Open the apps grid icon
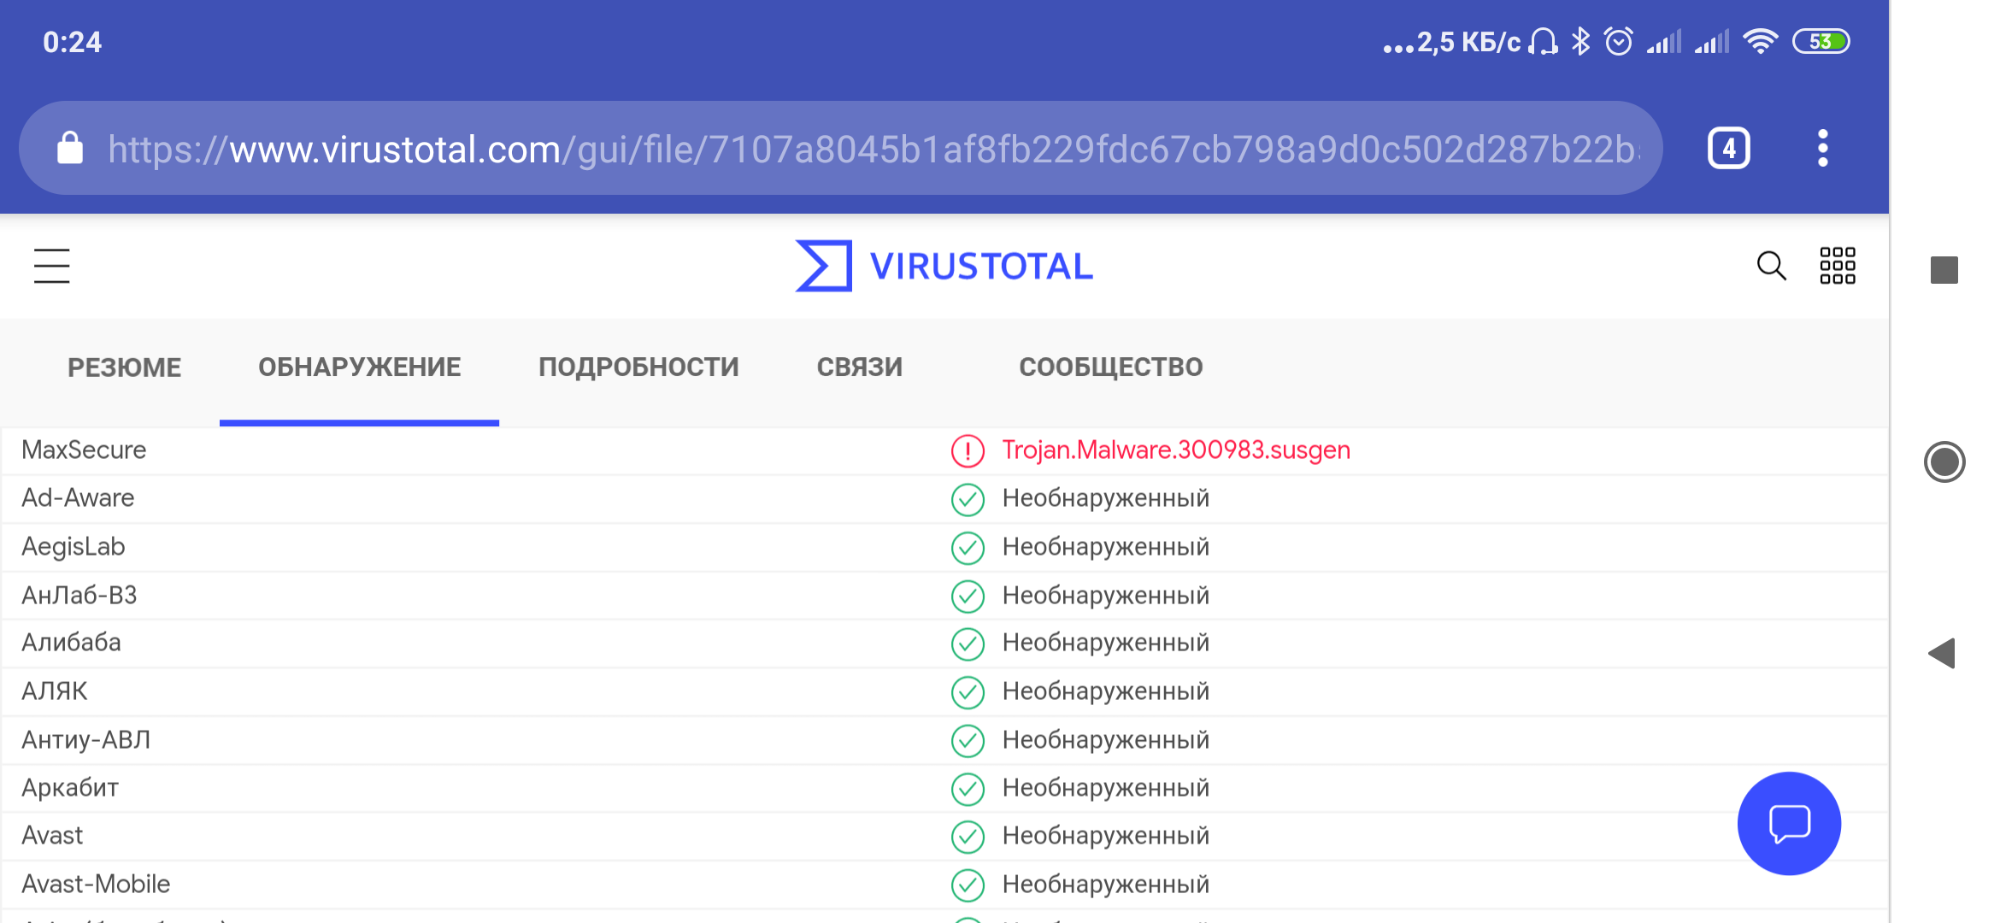Viewport: 2000px width, 923px height. pos(1837,266)
